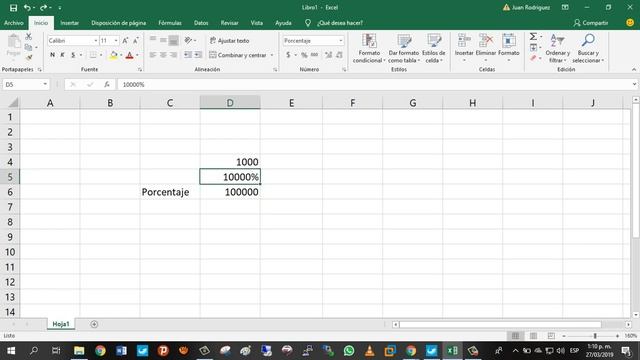Switch to the Insertar tab
Screen dimensions: 640x360
point(69,23)
